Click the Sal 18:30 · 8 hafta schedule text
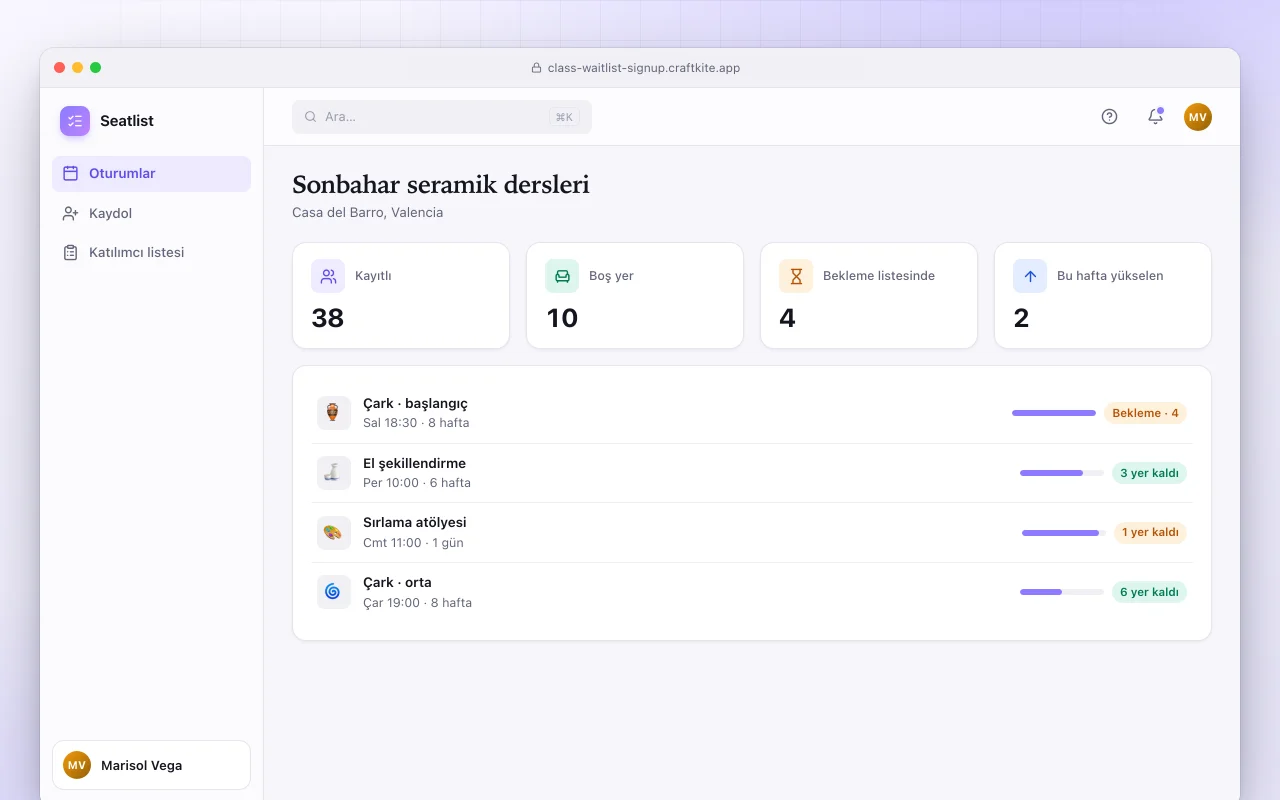 (x=416, y=423)
